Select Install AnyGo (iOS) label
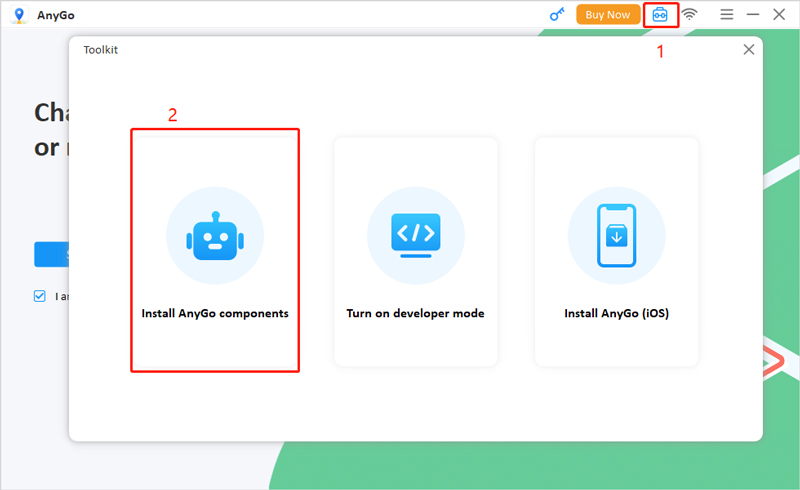Screen dimensions: 800x490 [x=616, y=313]
